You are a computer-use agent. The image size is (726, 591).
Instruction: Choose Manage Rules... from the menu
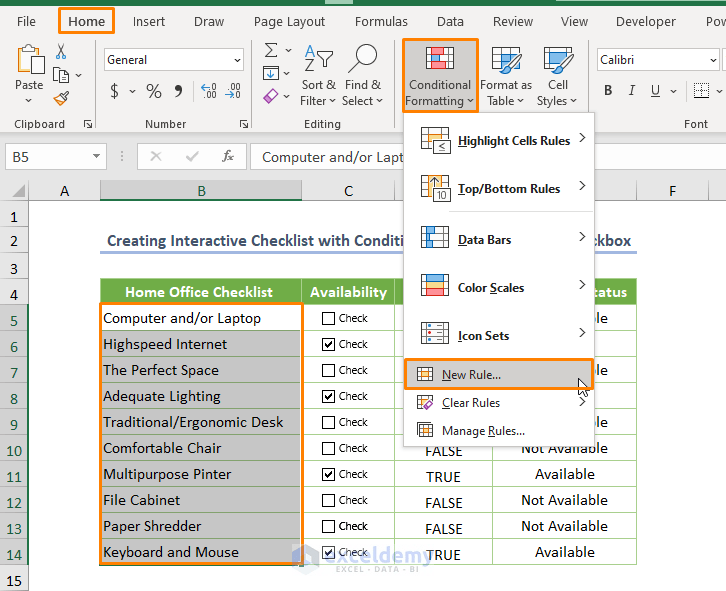499,431
